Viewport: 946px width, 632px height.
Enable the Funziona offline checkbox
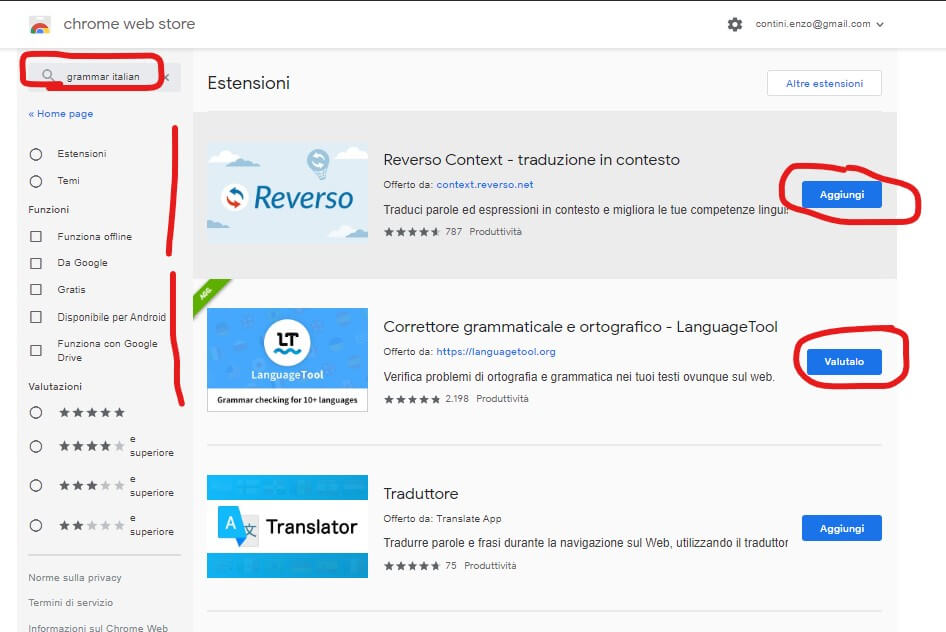36,237
